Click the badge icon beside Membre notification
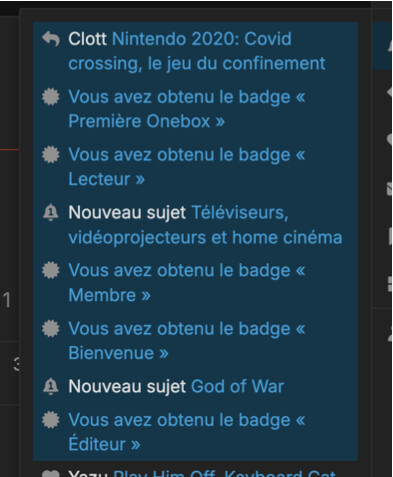 tap(51, 270)
